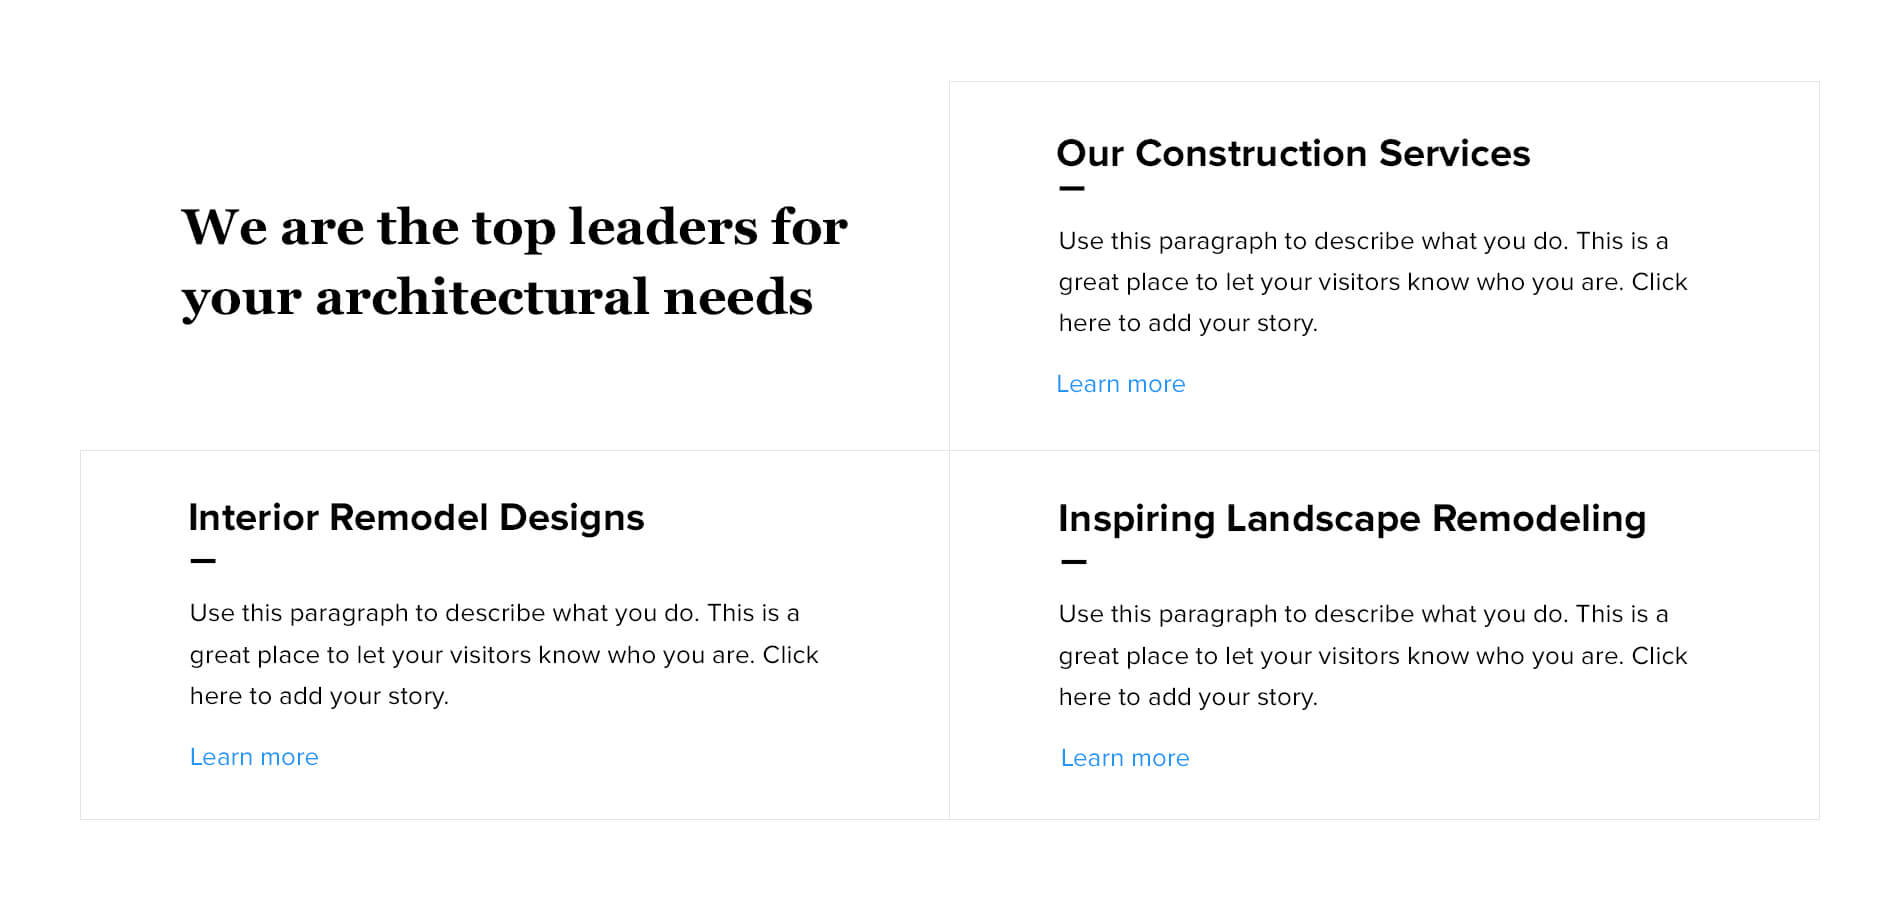
Task: Click "Use this paragraph" line in Interior Remodel card
Action: (x=494, y=613)
